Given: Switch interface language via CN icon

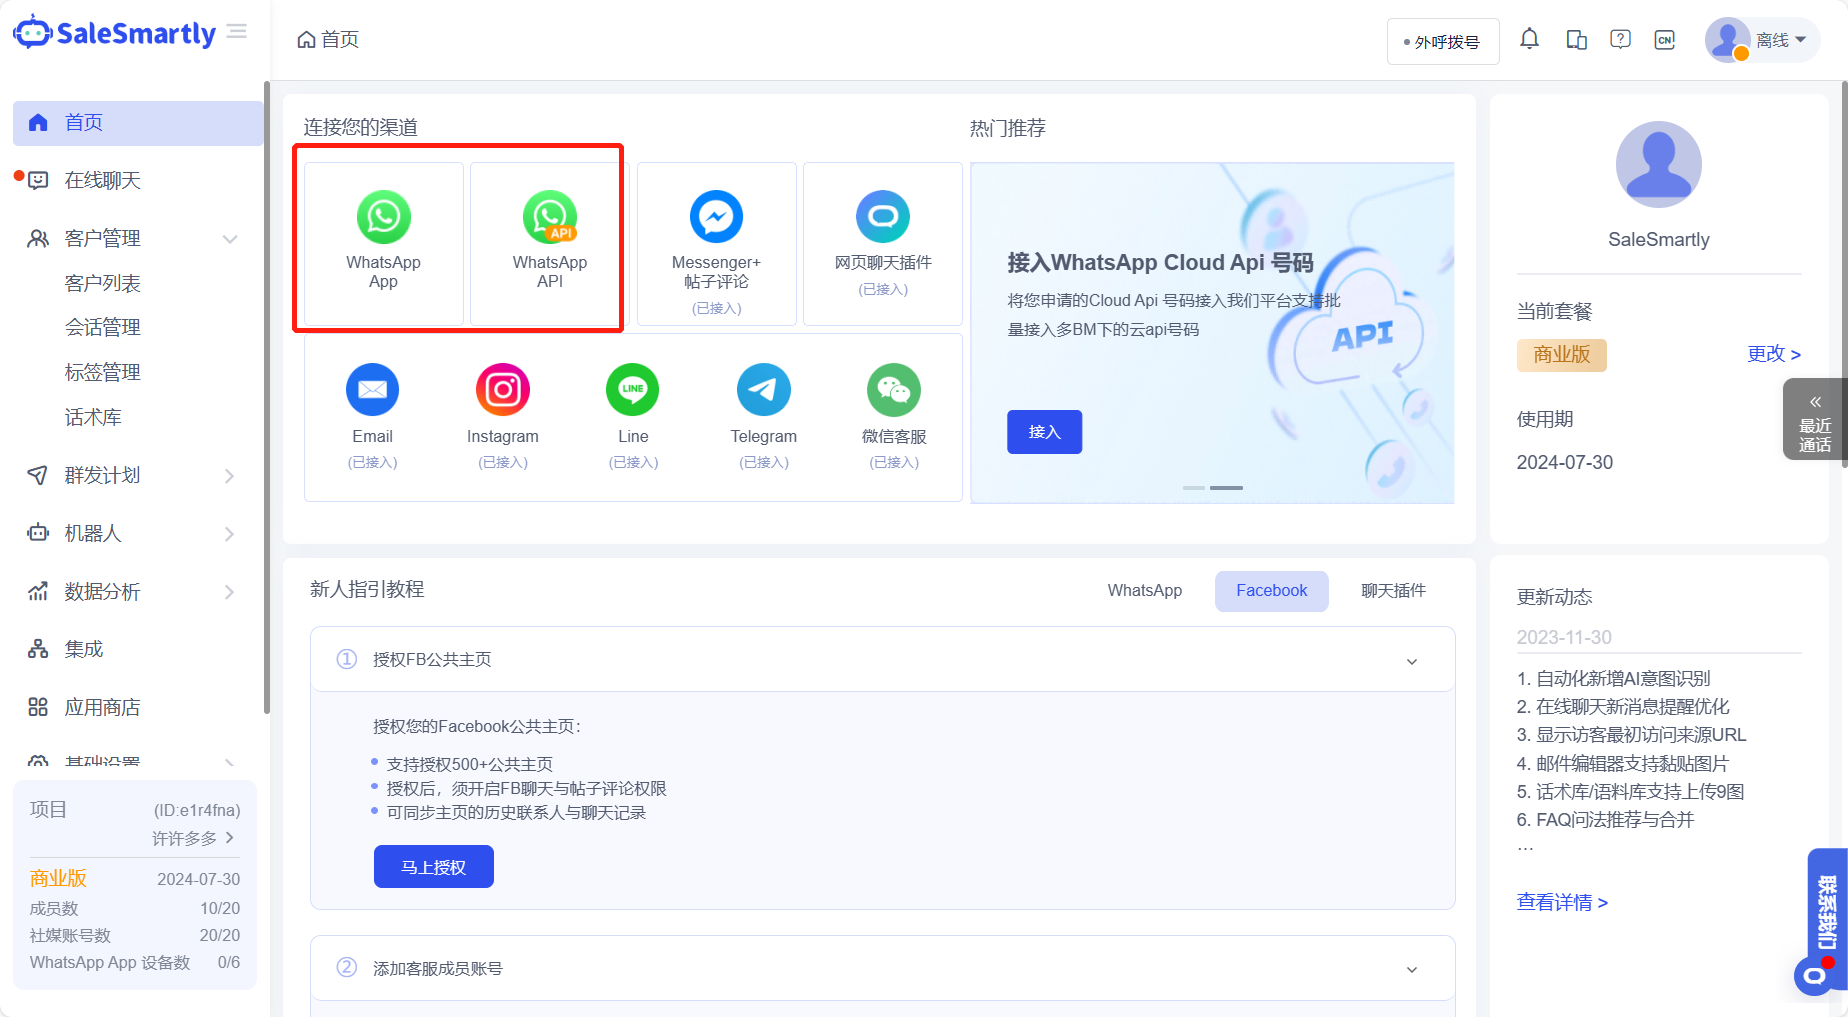Looking at the screenshot, I should tap(1665, 40).
